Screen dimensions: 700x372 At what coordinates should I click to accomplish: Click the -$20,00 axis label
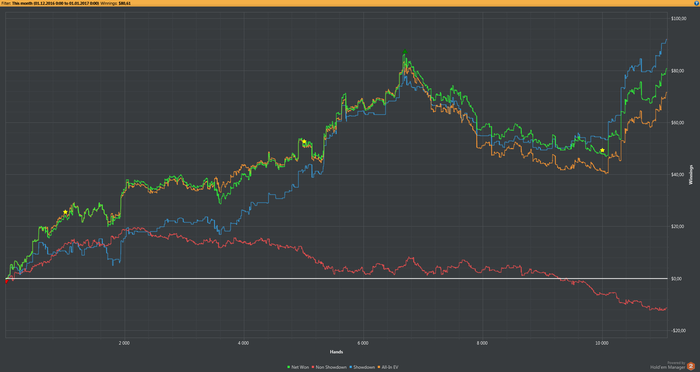tap(678, 330)
